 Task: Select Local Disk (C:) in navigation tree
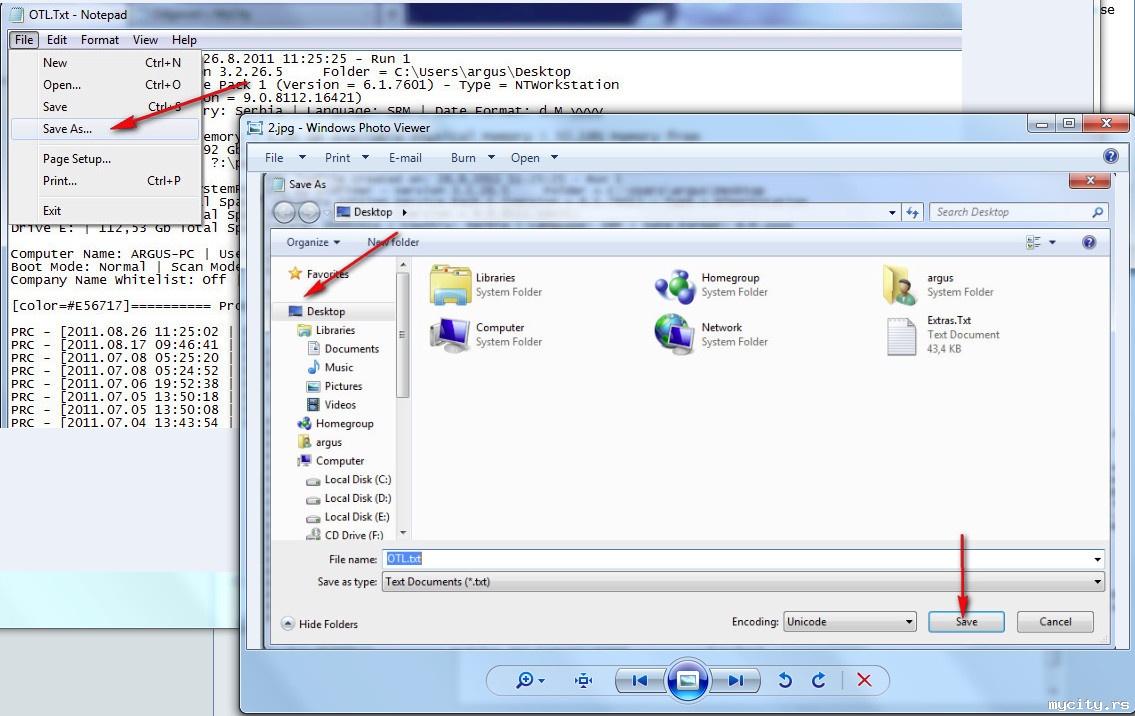pos(349,479)
